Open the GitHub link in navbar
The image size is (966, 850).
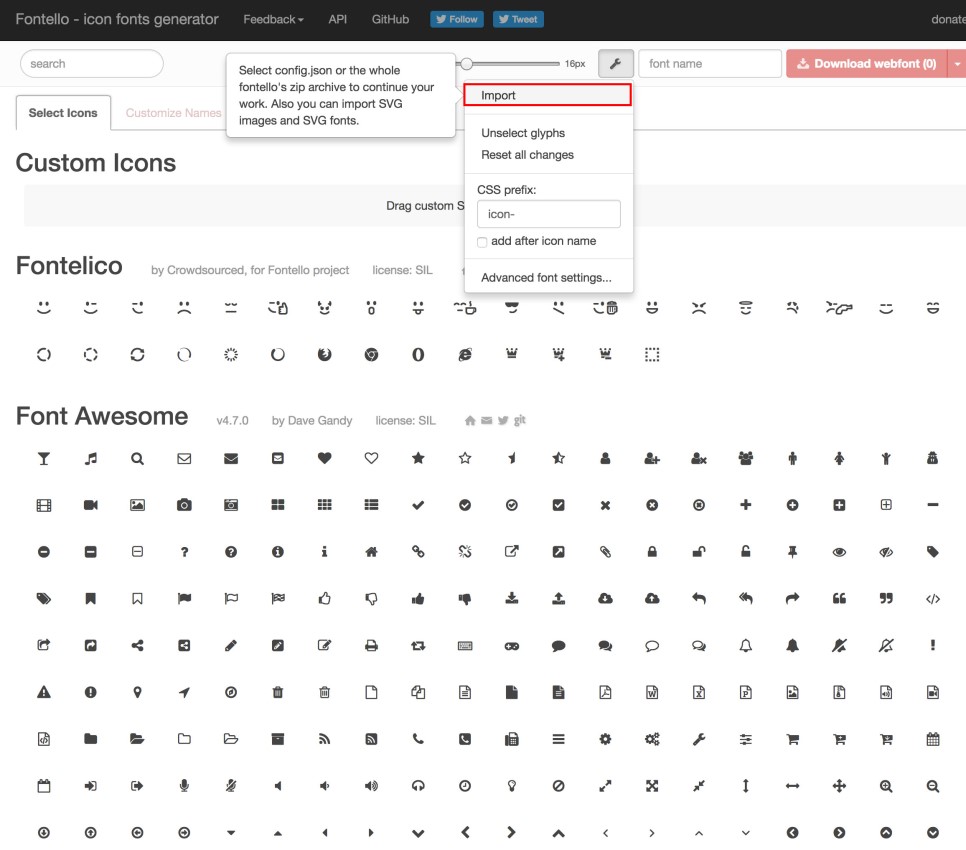point(390,19)
